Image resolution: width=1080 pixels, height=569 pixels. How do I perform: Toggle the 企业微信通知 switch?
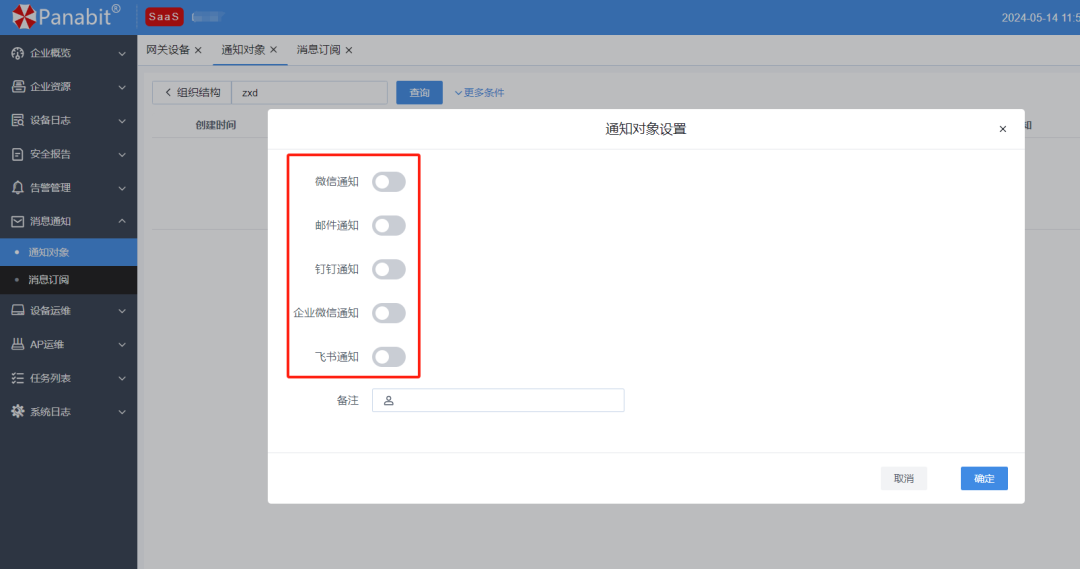(x=388, y=313)
